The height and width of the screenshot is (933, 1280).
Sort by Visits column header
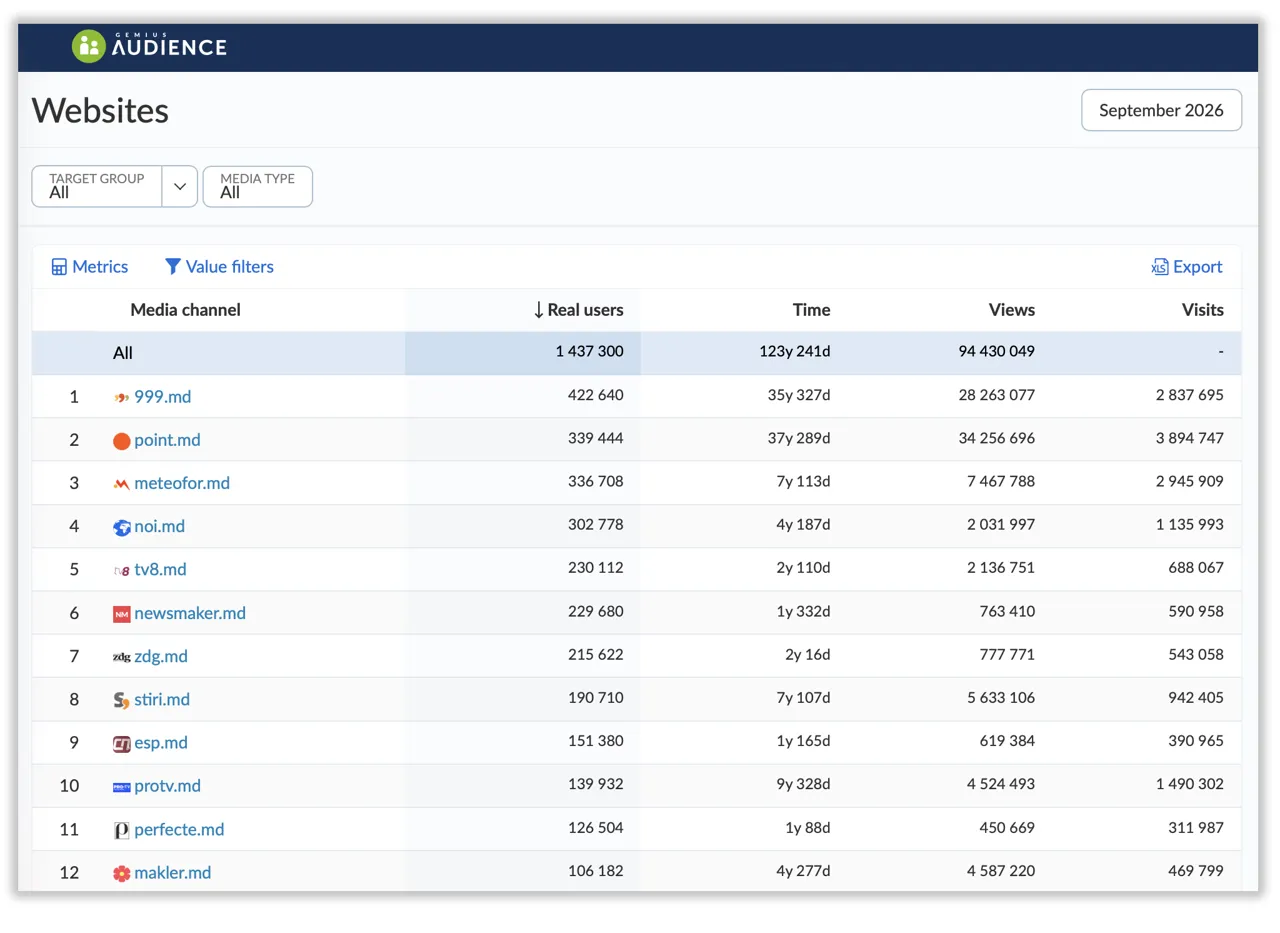click(x=1202, y=310)
